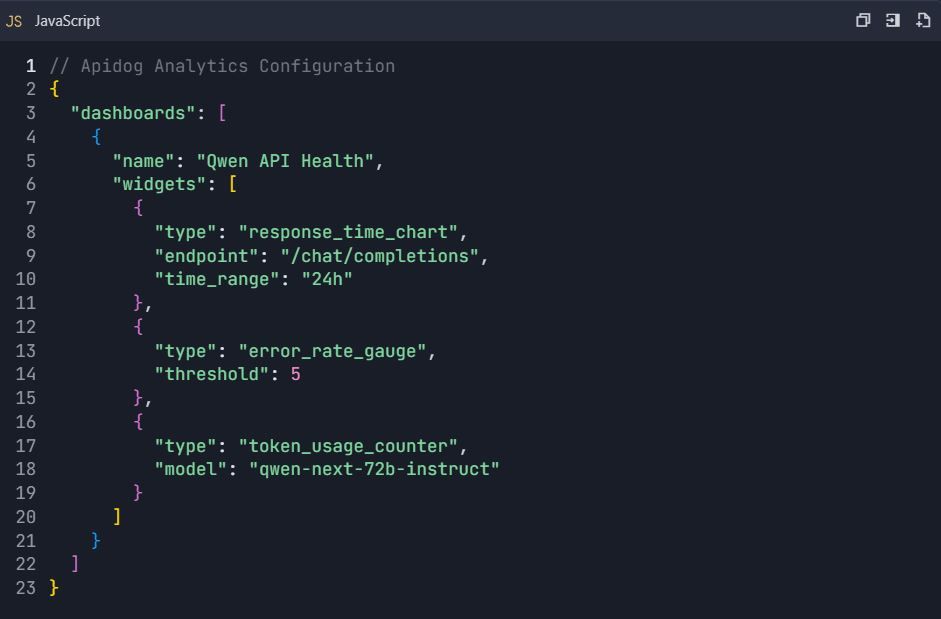Click the closing yellow bracket on line 20
The image size is (941, 619).
pos(117,517)
